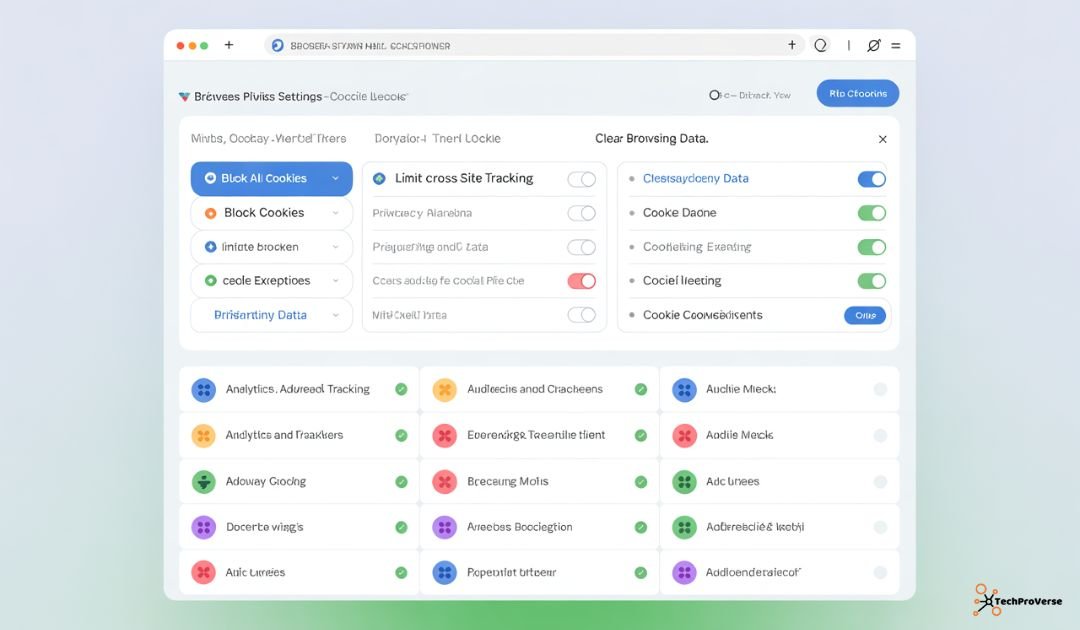
Task: Click the search magnifier icon in the browser toolbar
Action: click(820, 45)
